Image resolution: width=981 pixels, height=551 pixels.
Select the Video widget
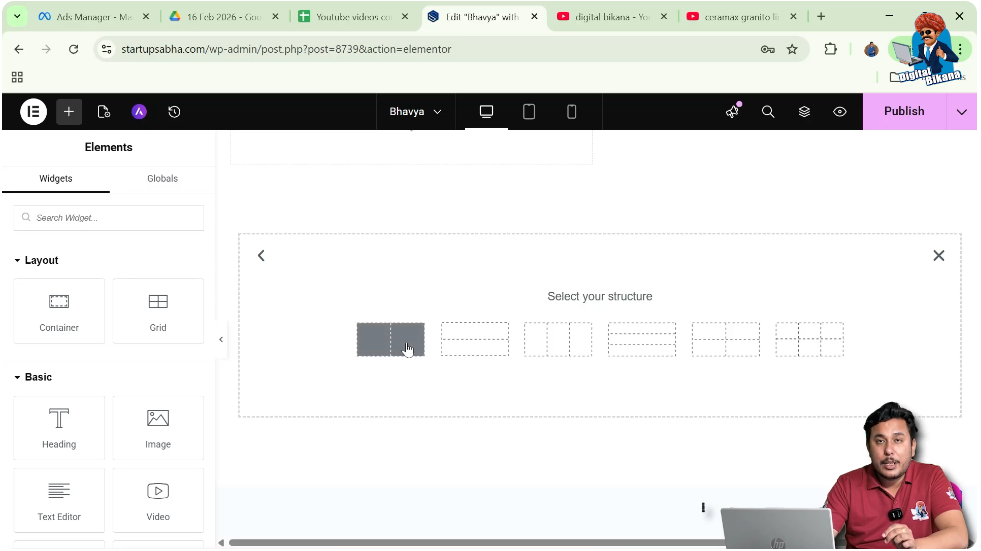(158, 500)
